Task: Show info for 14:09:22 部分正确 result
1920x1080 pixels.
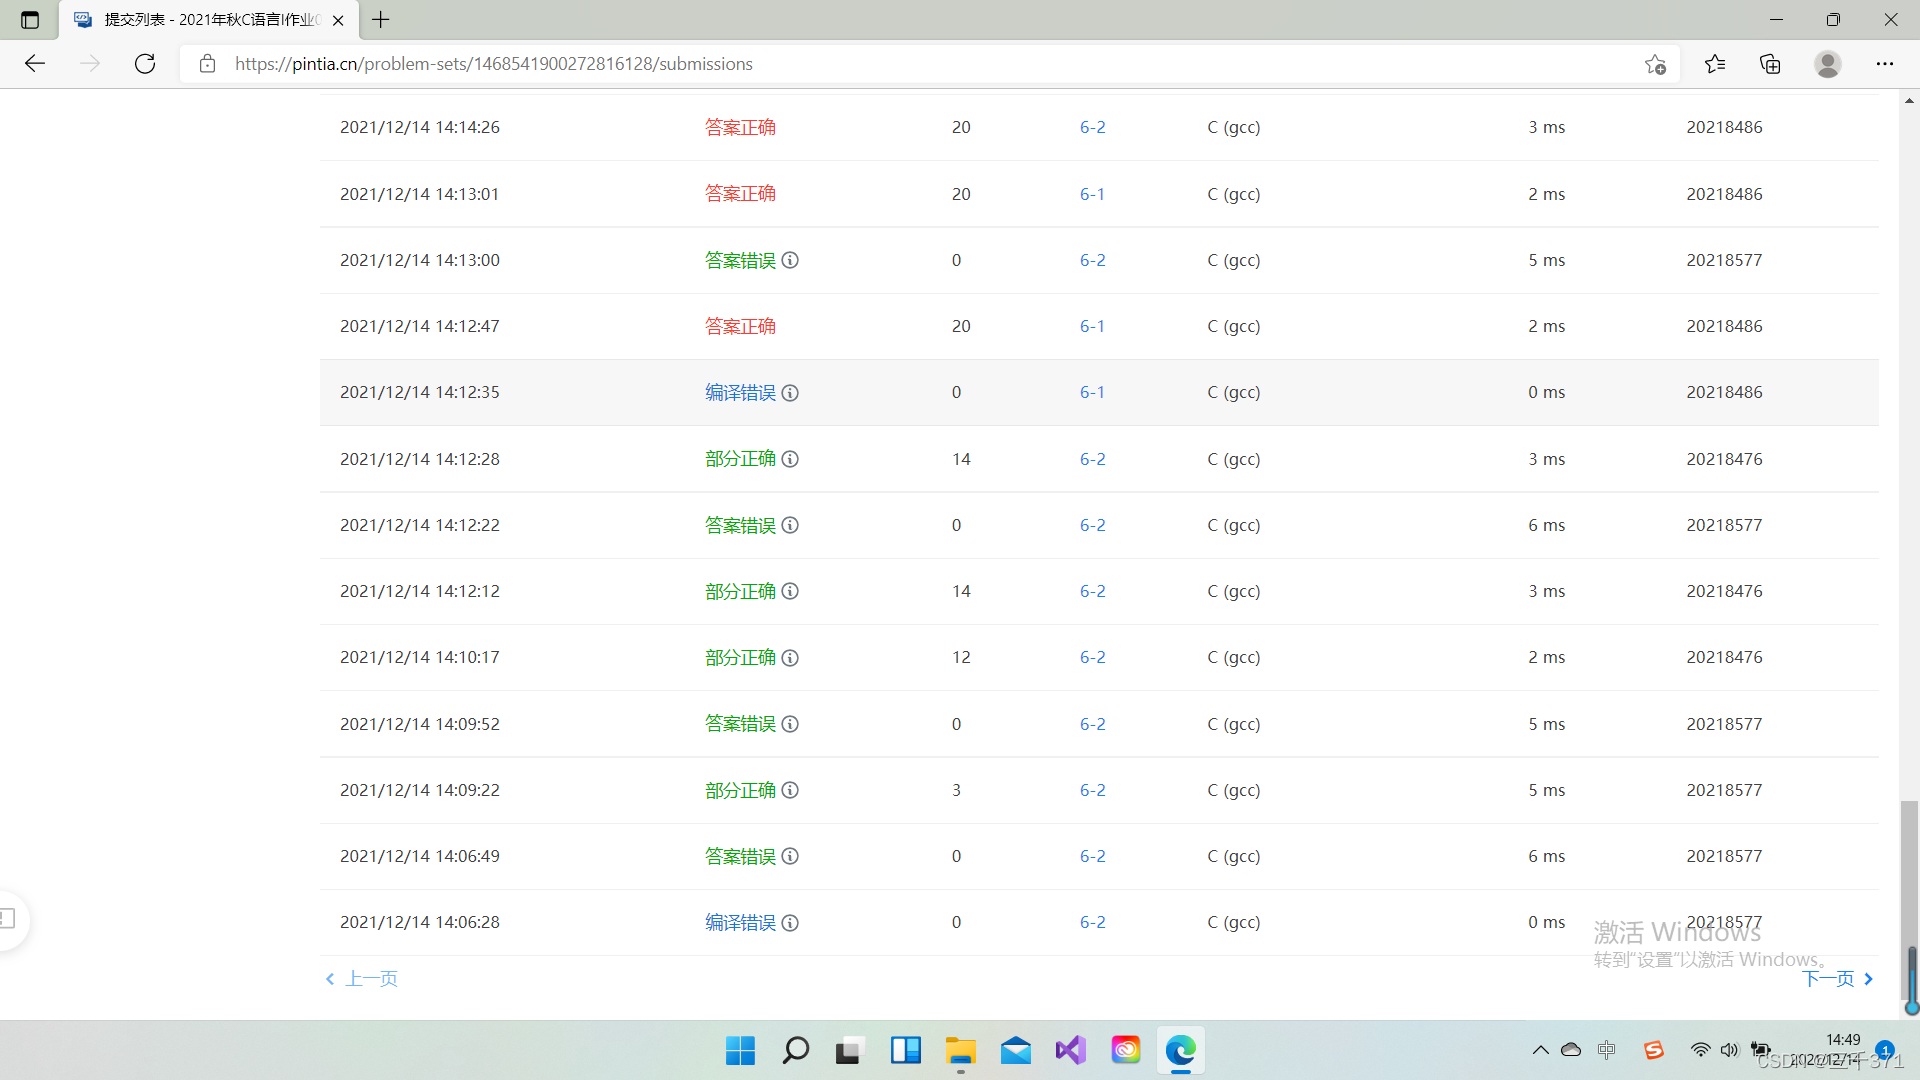Action: click(x=790, y=790)
